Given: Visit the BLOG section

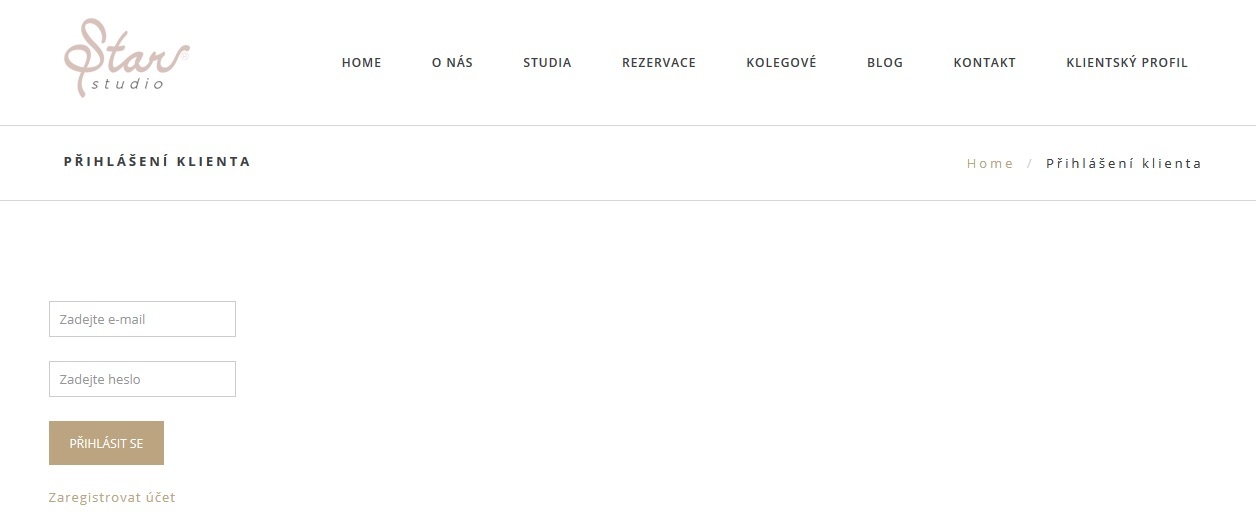Looking at the screenshot, I should [885, 62].
